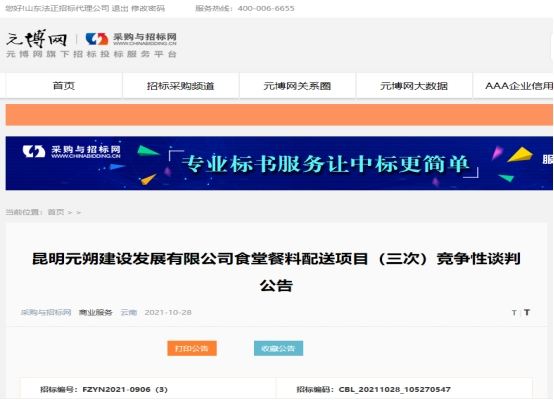The height and width of the screenshot is (400, 554).
Task: Click the 商业服务 category label
Action: point(95,312)
